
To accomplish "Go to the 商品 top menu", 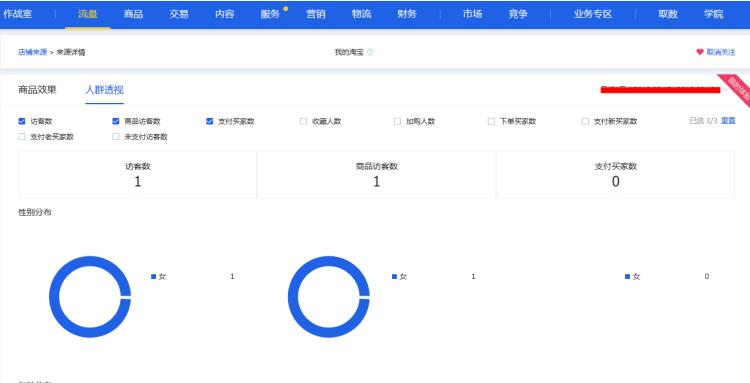I will [x=133, y=14].
